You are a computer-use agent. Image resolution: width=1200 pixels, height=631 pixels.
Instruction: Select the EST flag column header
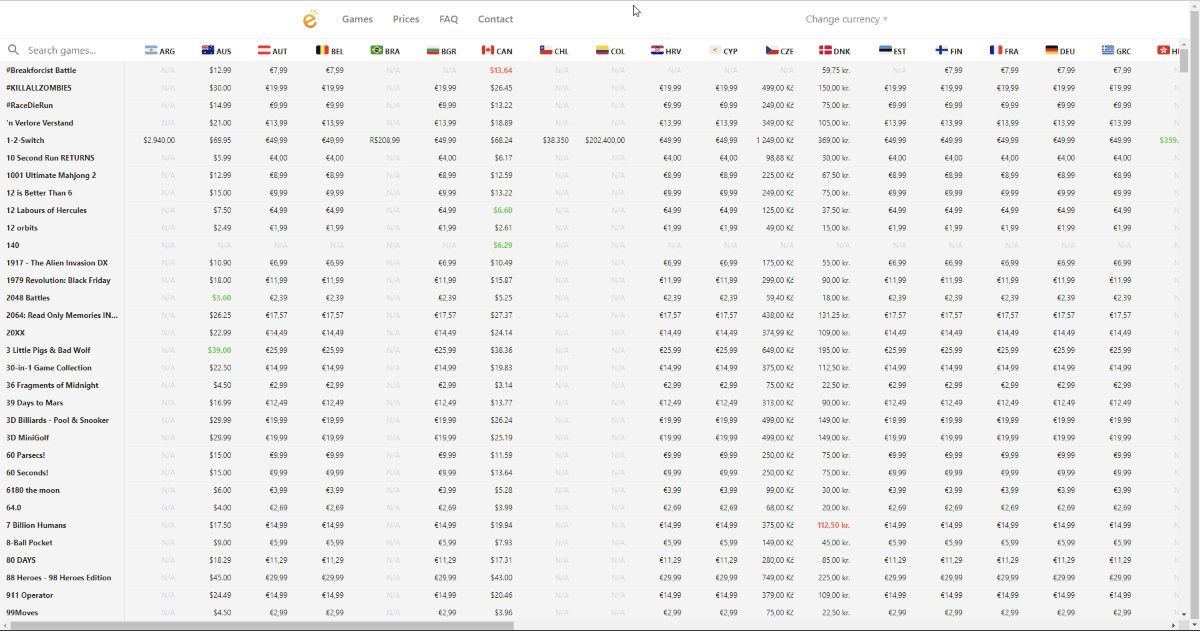[x=892, y=51]
